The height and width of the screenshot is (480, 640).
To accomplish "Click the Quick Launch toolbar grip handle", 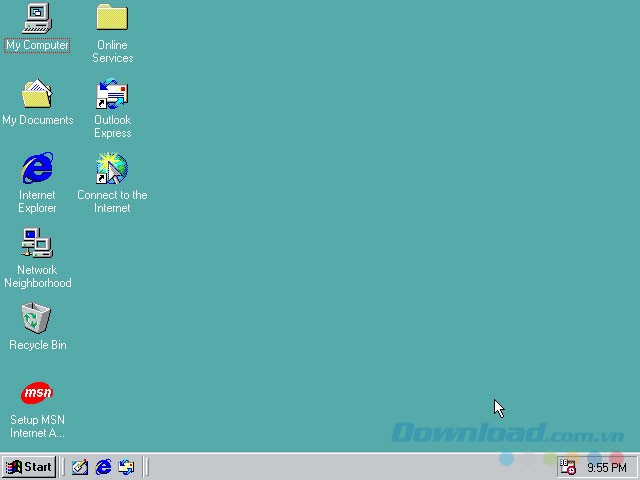I will 62,467.
